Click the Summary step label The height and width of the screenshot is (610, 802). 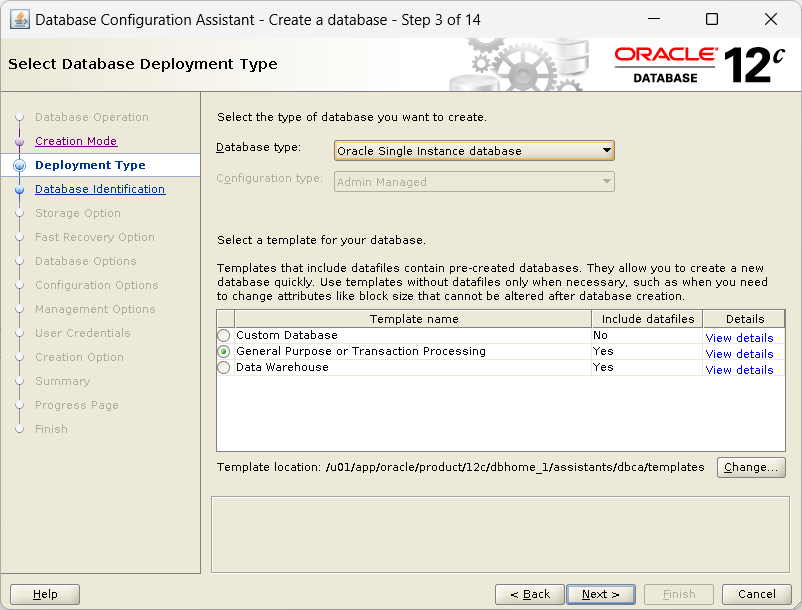(x=62, y=381)
